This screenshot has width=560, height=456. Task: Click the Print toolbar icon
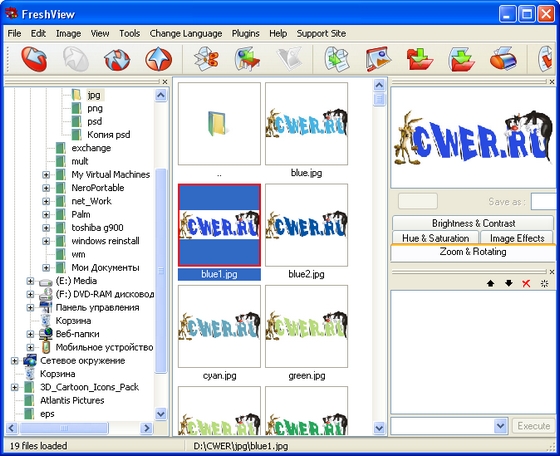click(503, 59)
